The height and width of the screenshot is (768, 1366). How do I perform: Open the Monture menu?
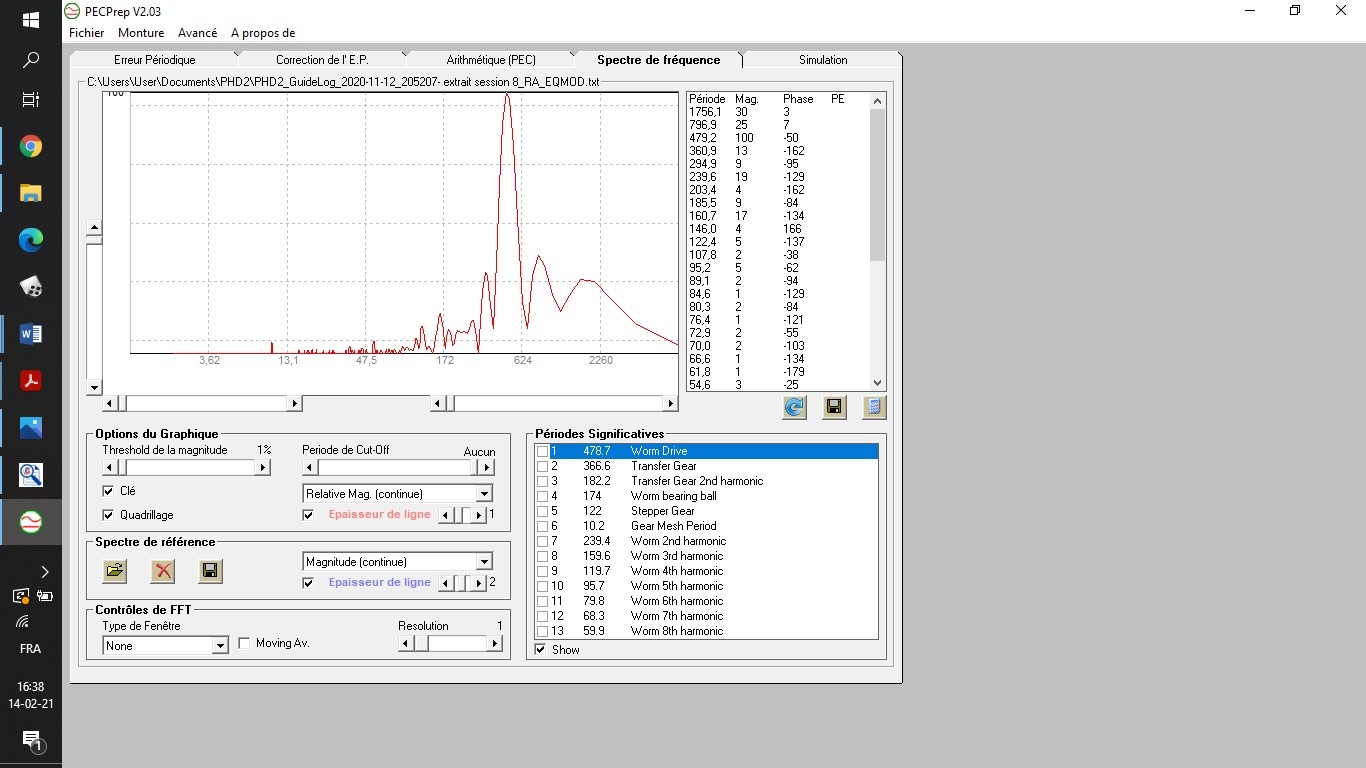tap(141, 33)
